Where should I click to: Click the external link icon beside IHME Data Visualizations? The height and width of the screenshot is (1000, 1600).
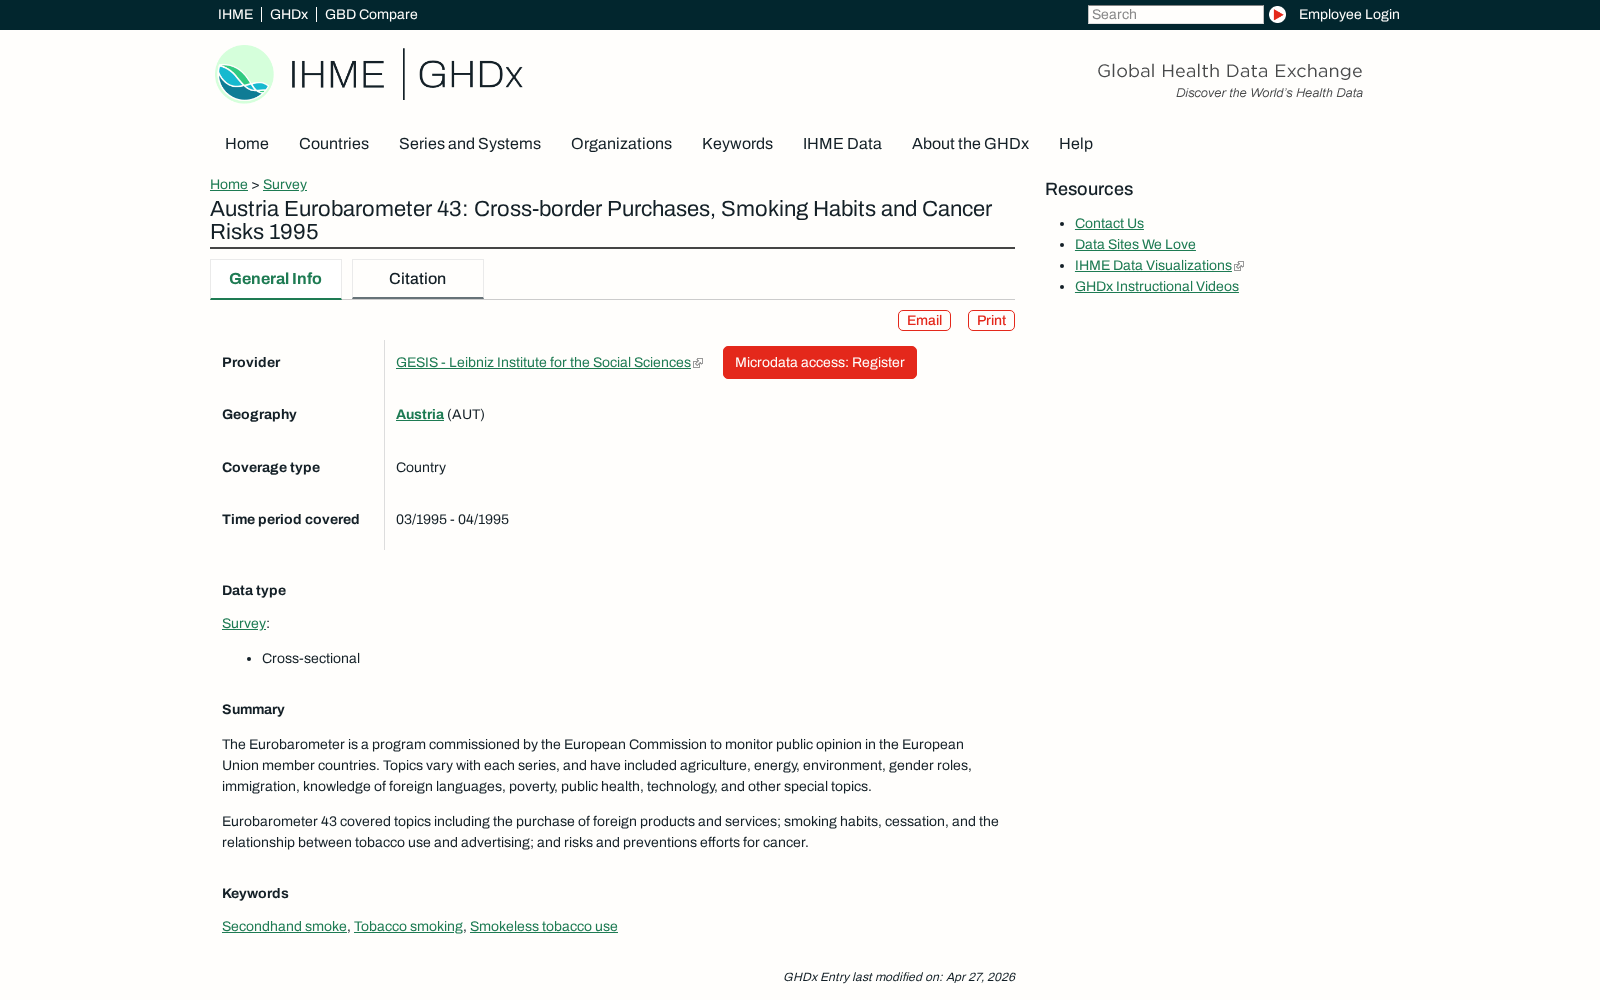1239,266
